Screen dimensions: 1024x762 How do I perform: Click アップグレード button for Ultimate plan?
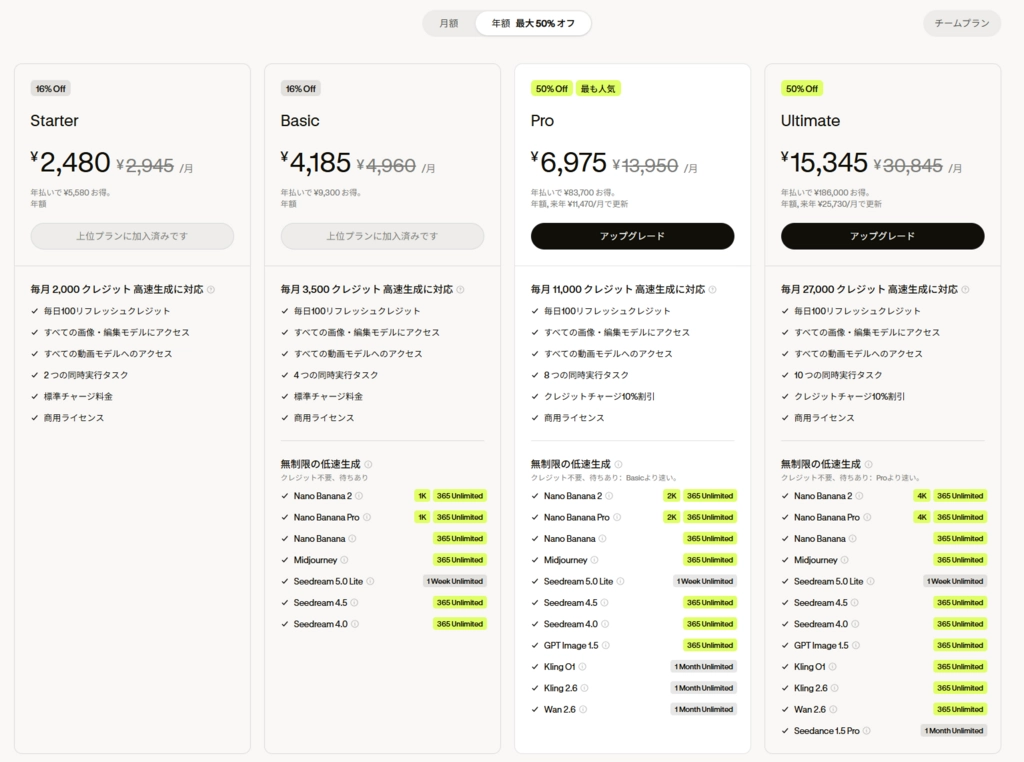point(882,236)
